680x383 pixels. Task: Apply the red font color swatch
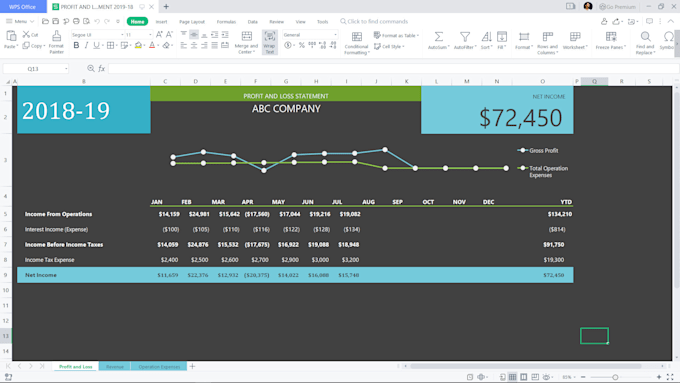coord(152,46)
